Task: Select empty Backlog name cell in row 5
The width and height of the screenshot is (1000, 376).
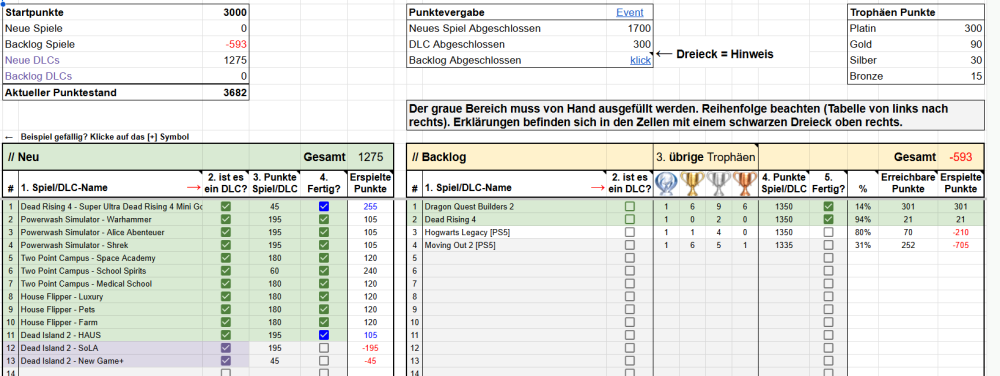Action: tap(514, 258)
